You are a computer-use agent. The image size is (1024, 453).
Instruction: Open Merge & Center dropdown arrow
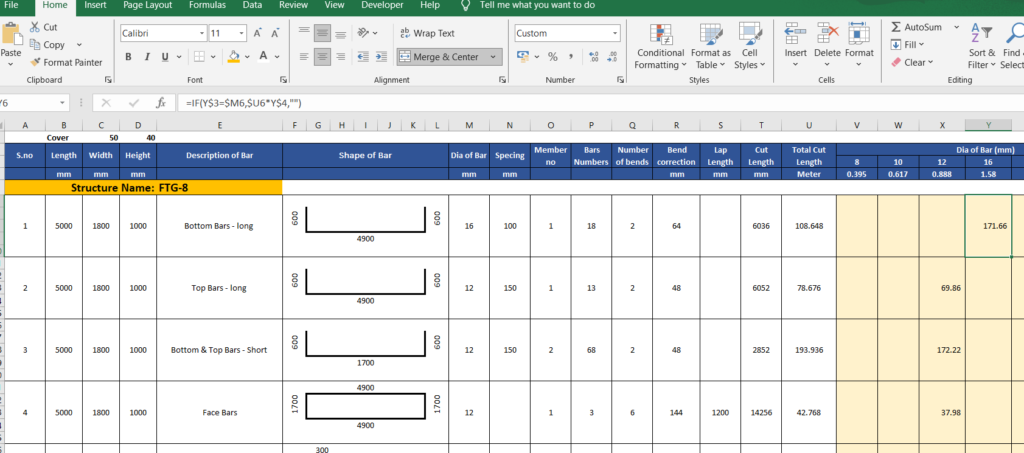tap(493, 57)
